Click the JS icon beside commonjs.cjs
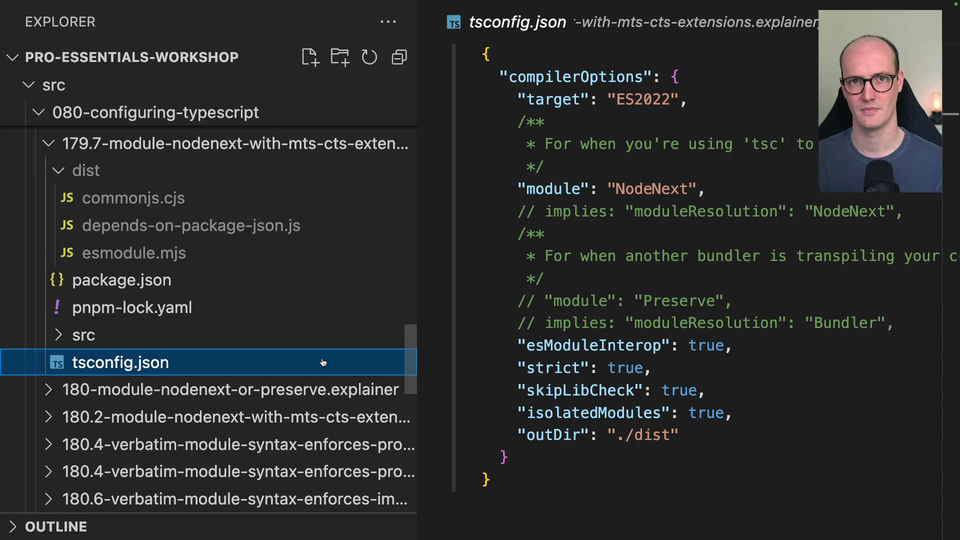 click(x=67, y=198)
